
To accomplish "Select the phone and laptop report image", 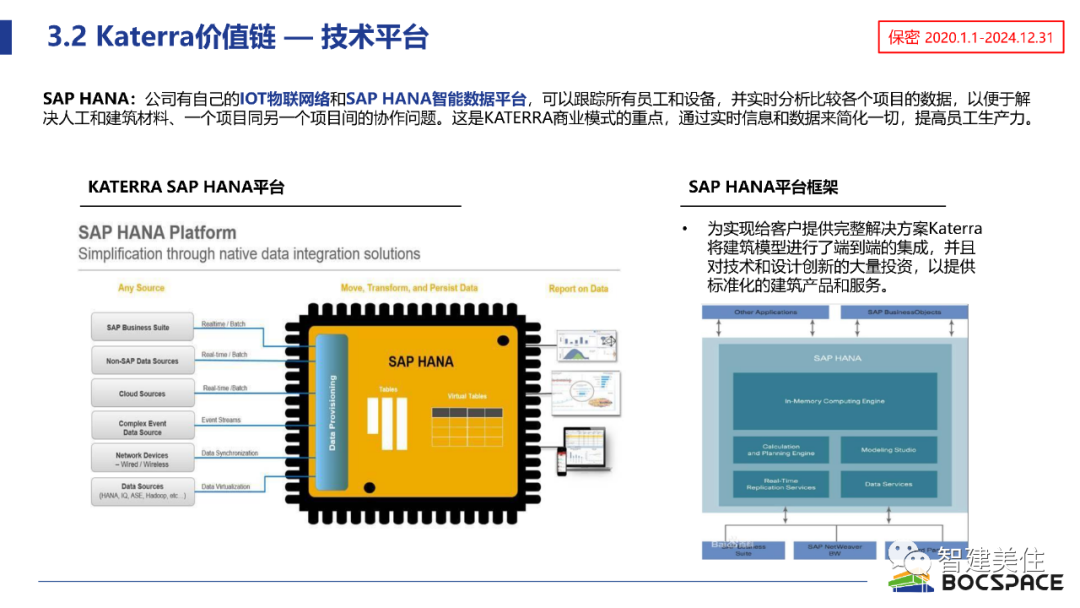I will click(583, 450).
